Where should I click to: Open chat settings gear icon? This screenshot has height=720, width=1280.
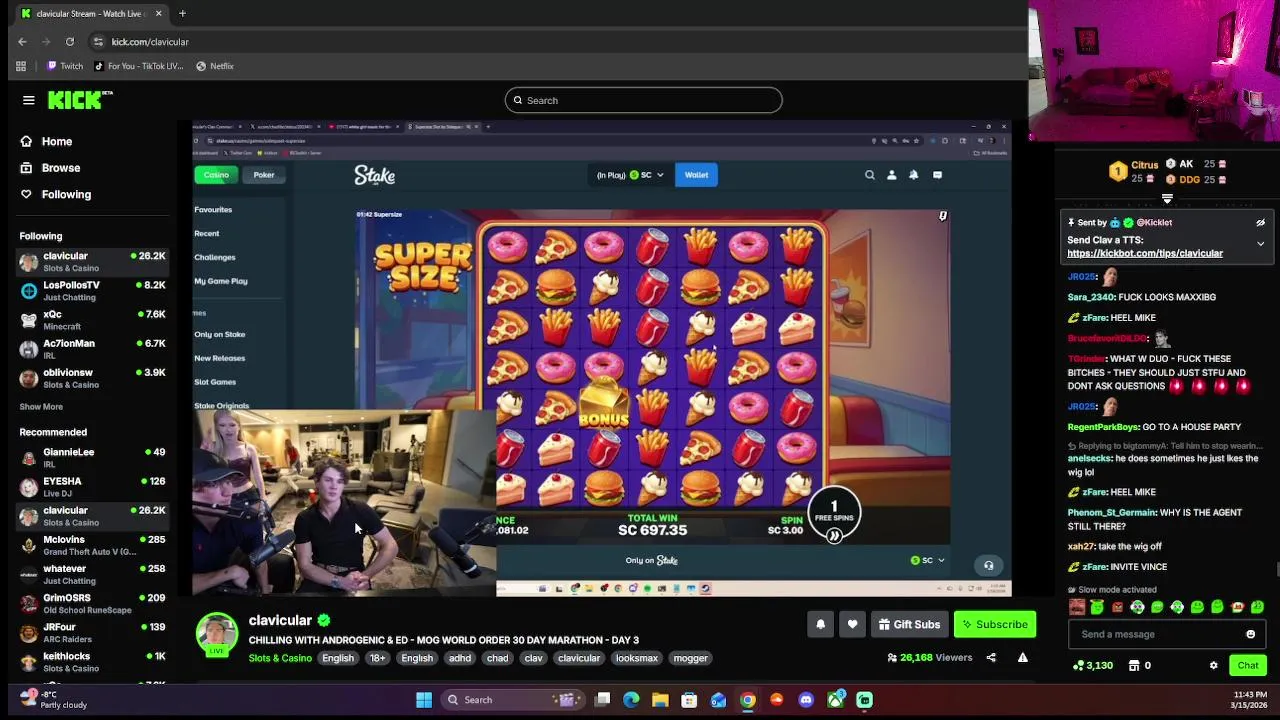pos(1213,666)
